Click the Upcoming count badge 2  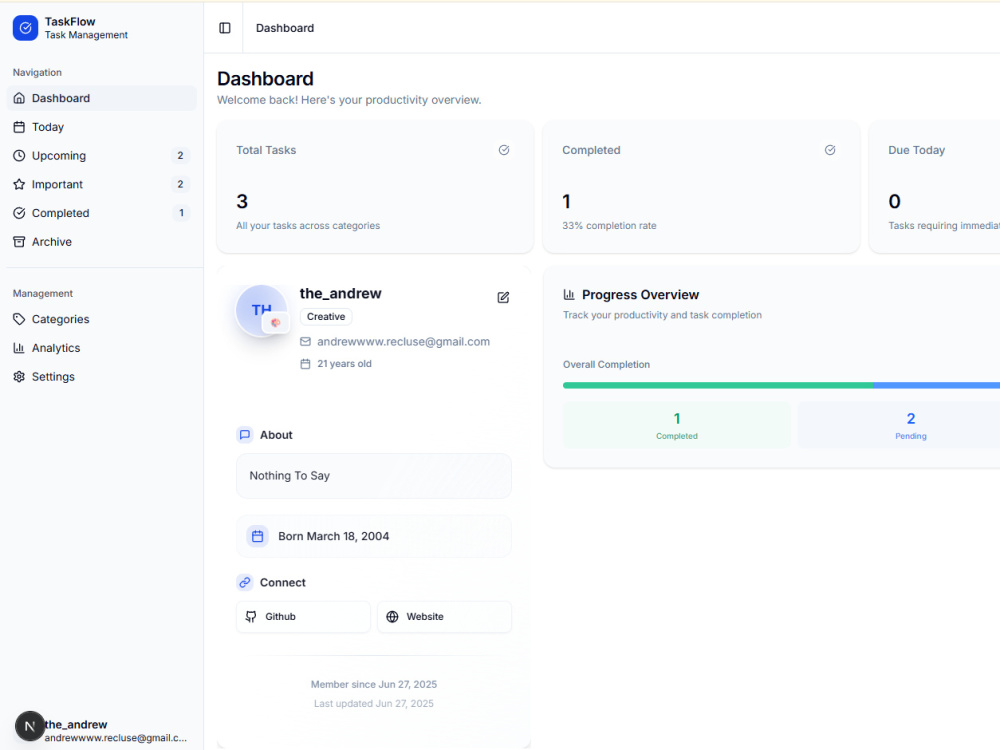tap(180, 156)
